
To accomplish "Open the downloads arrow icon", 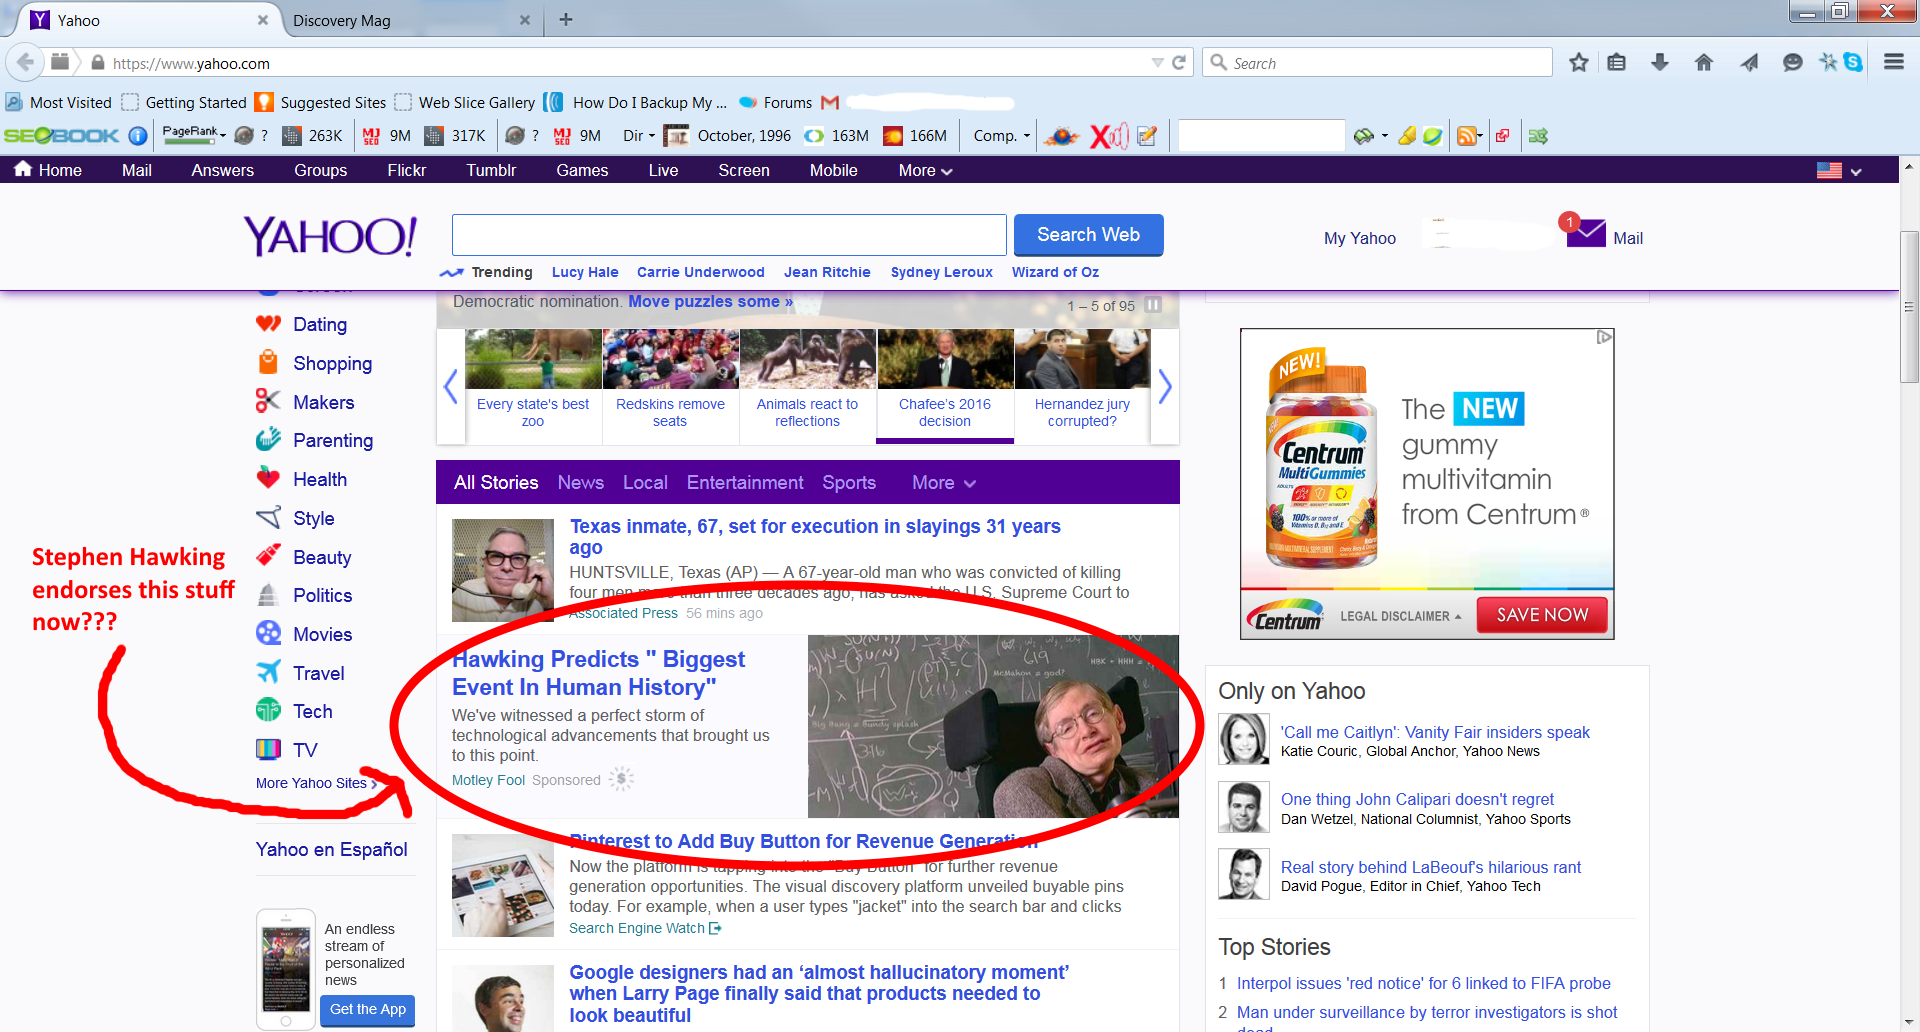I will point(1660,62).
